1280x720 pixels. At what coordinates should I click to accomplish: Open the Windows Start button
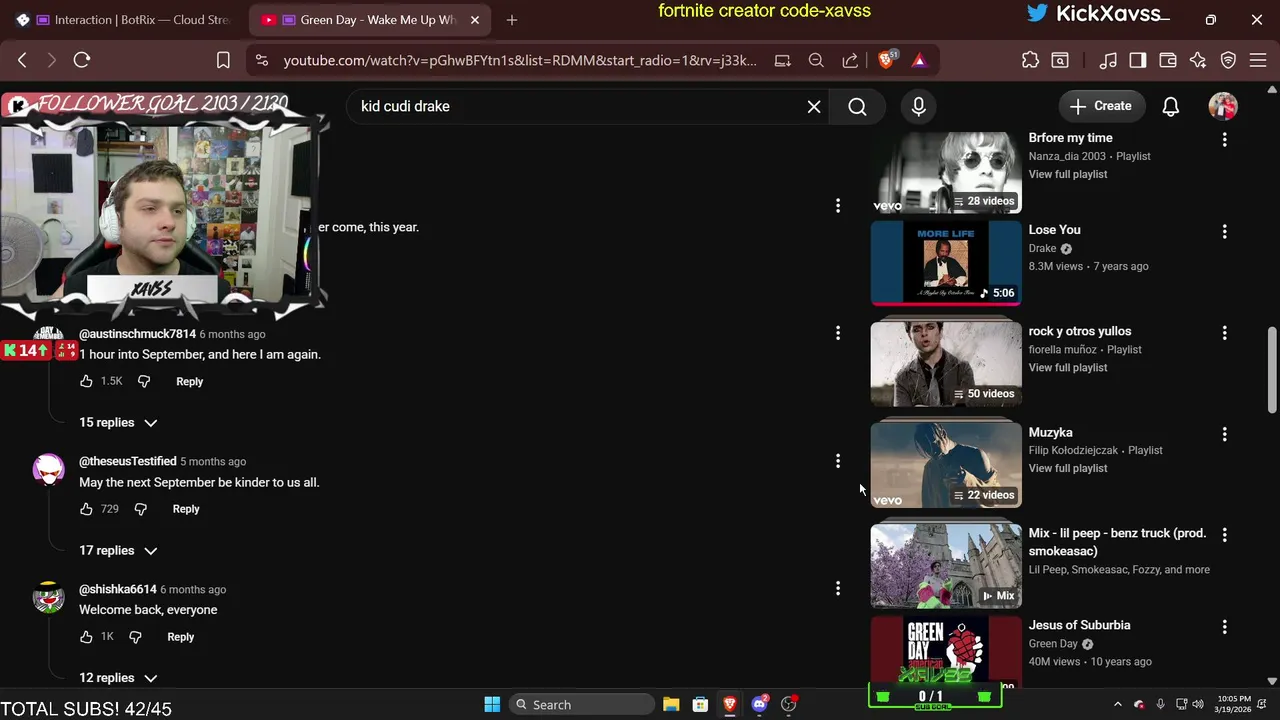click(x=492, y=705)
